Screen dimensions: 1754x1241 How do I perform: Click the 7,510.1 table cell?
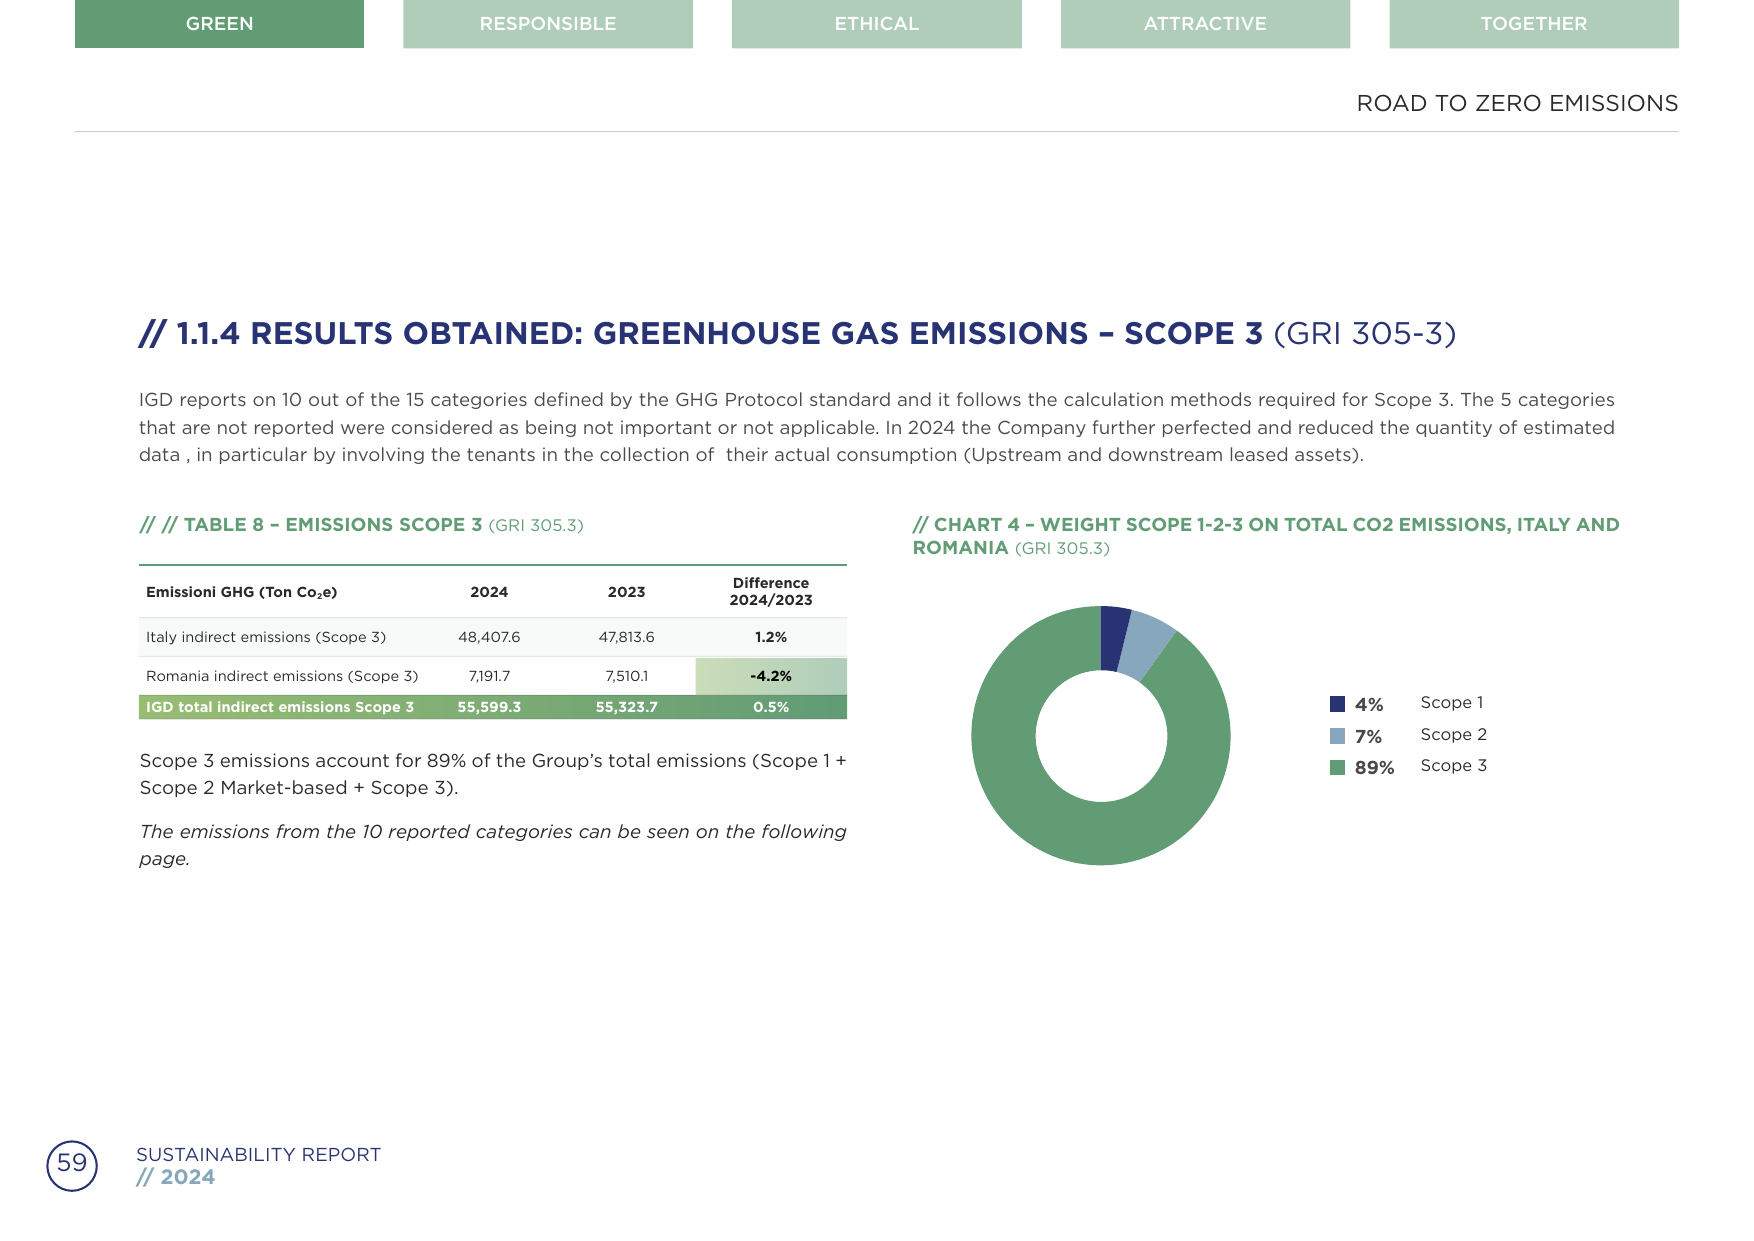pos(626,676)
